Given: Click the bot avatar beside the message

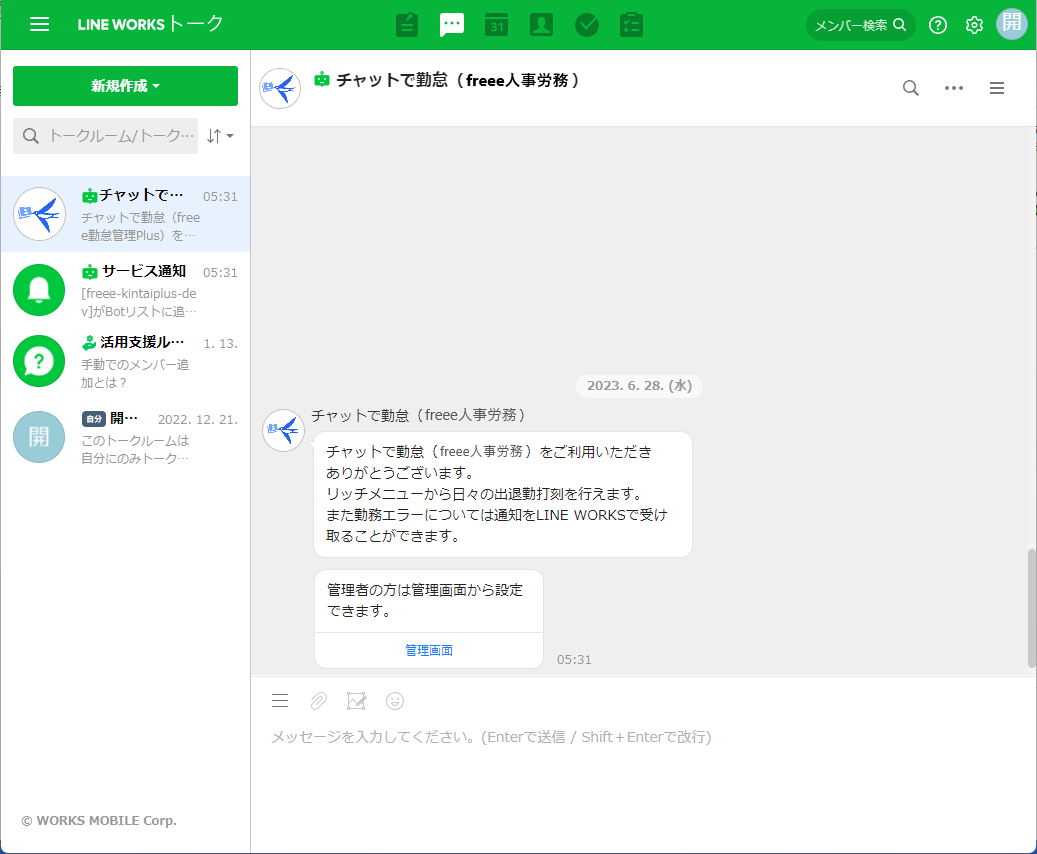Looking at the screenshot, I should pos(284,430).
